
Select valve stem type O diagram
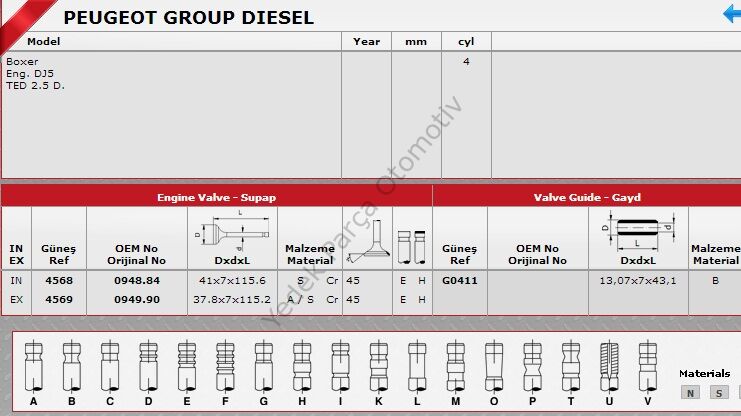tap(494, 366)
